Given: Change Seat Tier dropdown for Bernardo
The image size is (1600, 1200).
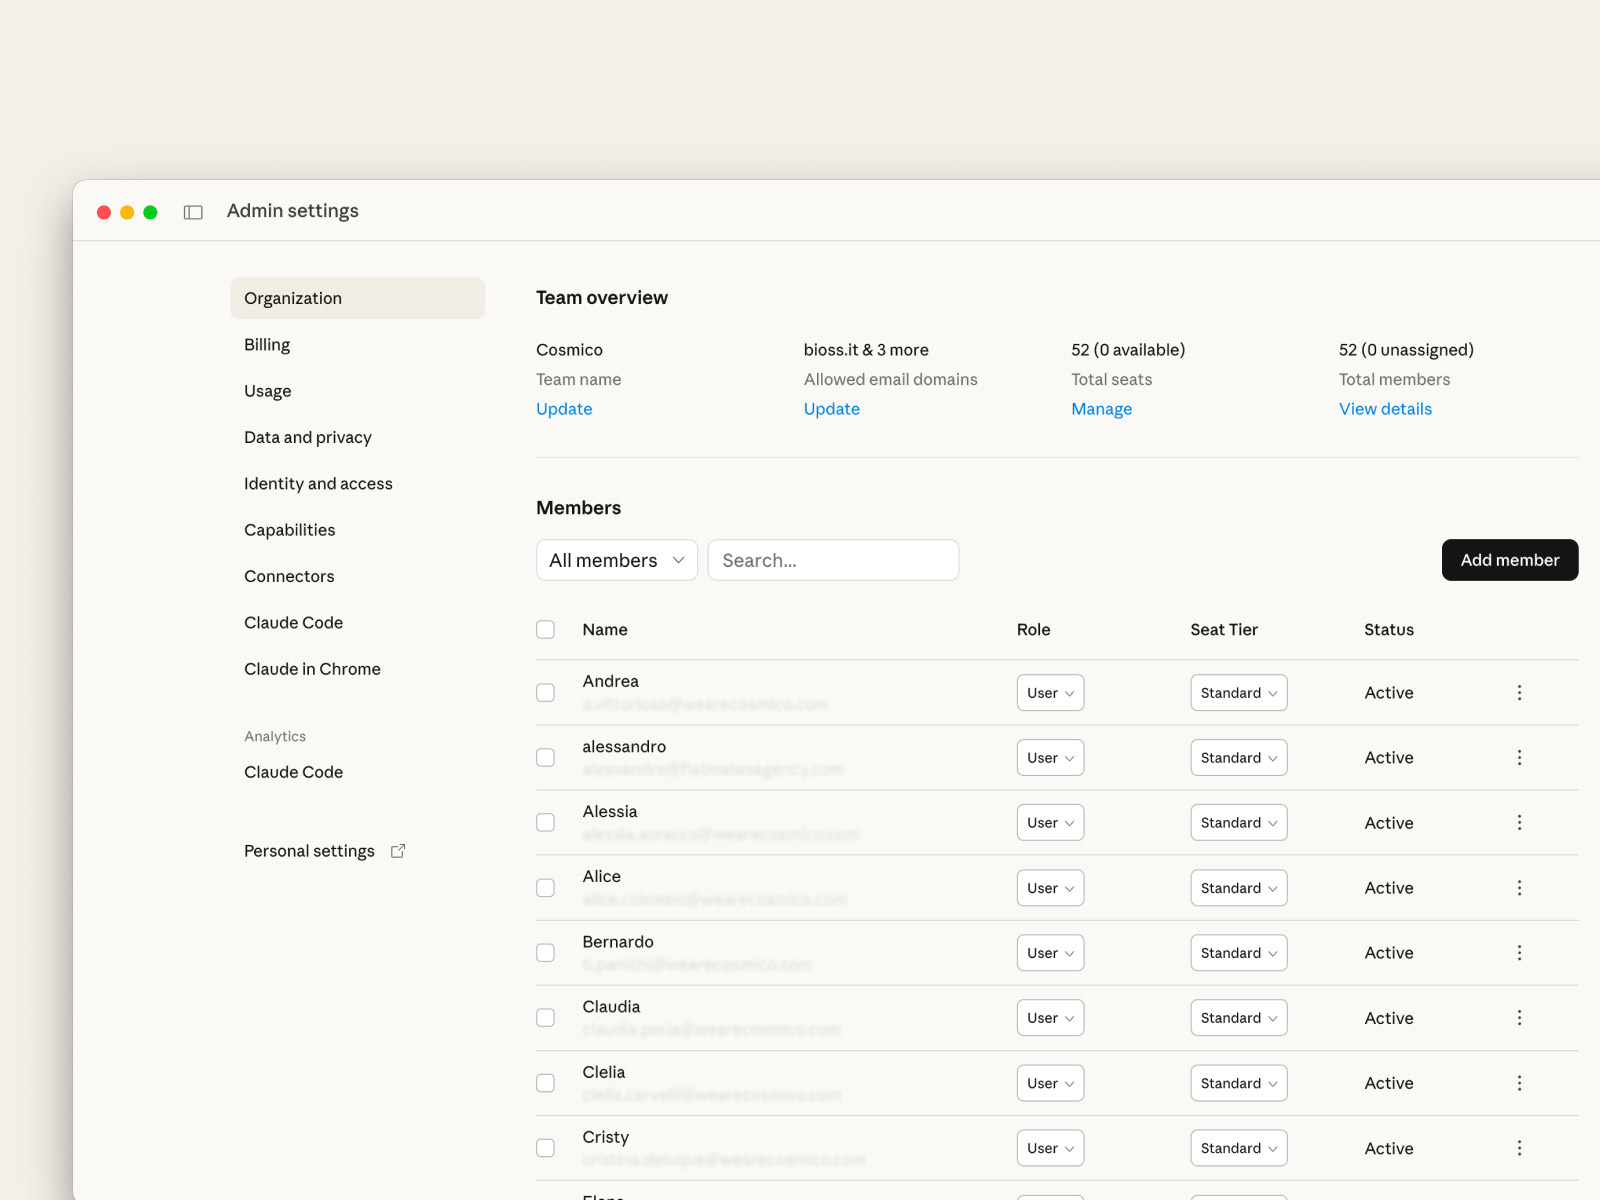Looking at the screenshot, I should [1238, 953].
